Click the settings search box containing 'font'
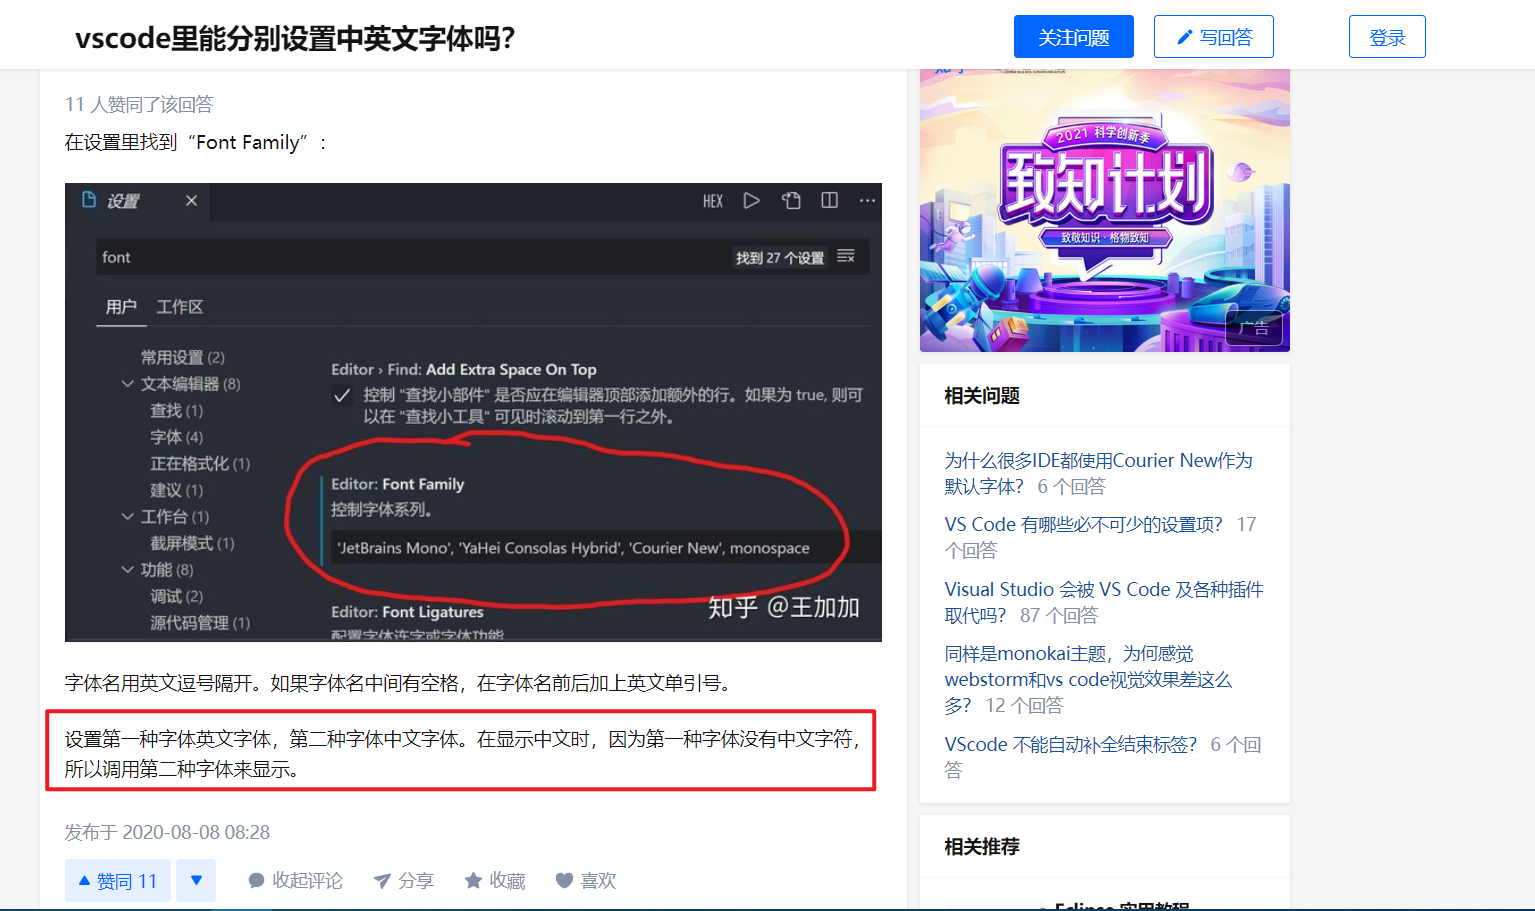 482,257
